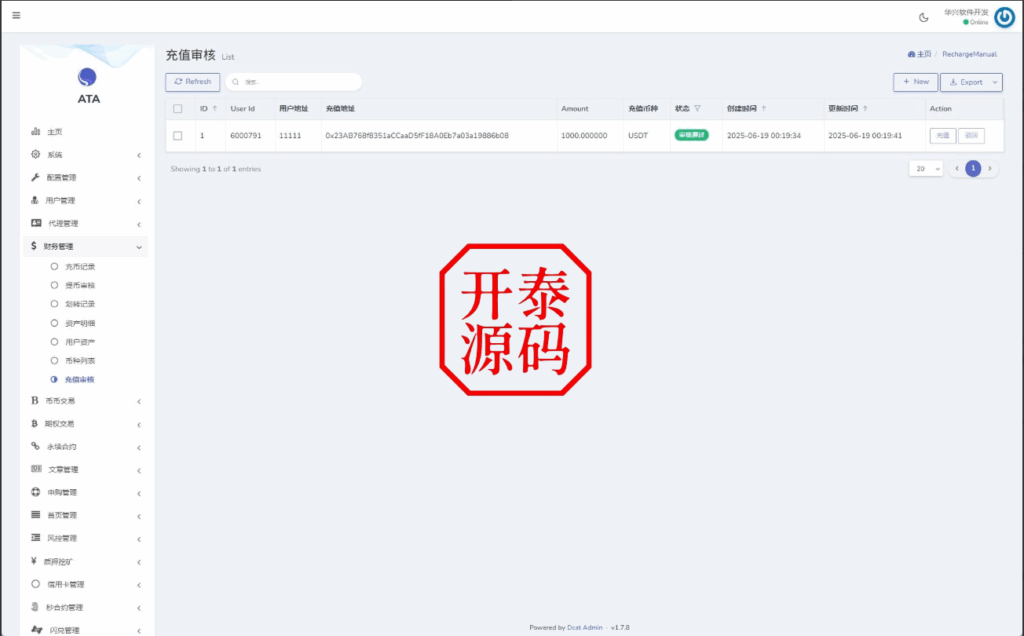
Task: Sort by 更新时间 column arrow
Action: [x=865, y=108]
